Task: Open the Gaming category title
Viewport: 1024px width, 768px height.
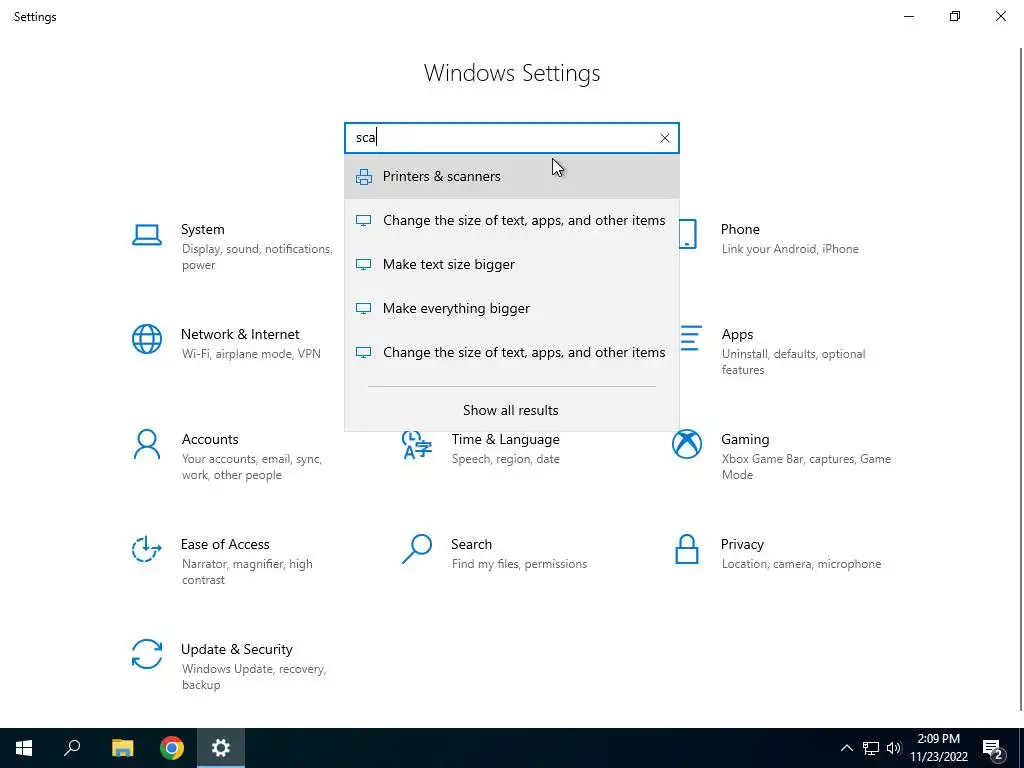Action: pos(745,440)
